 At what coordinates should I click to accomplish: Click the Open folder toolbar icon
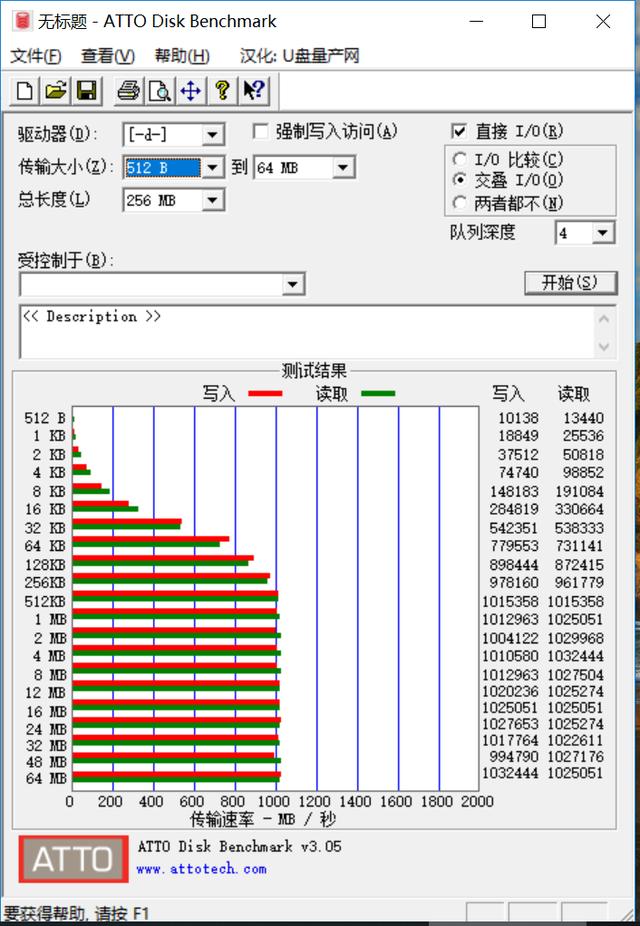(x=55, y=90)
